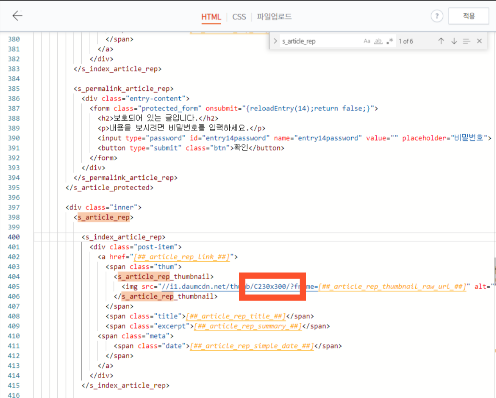
Task: Toggle Match Case (Aa) in find bar
Action: click(x=367, y=41)
